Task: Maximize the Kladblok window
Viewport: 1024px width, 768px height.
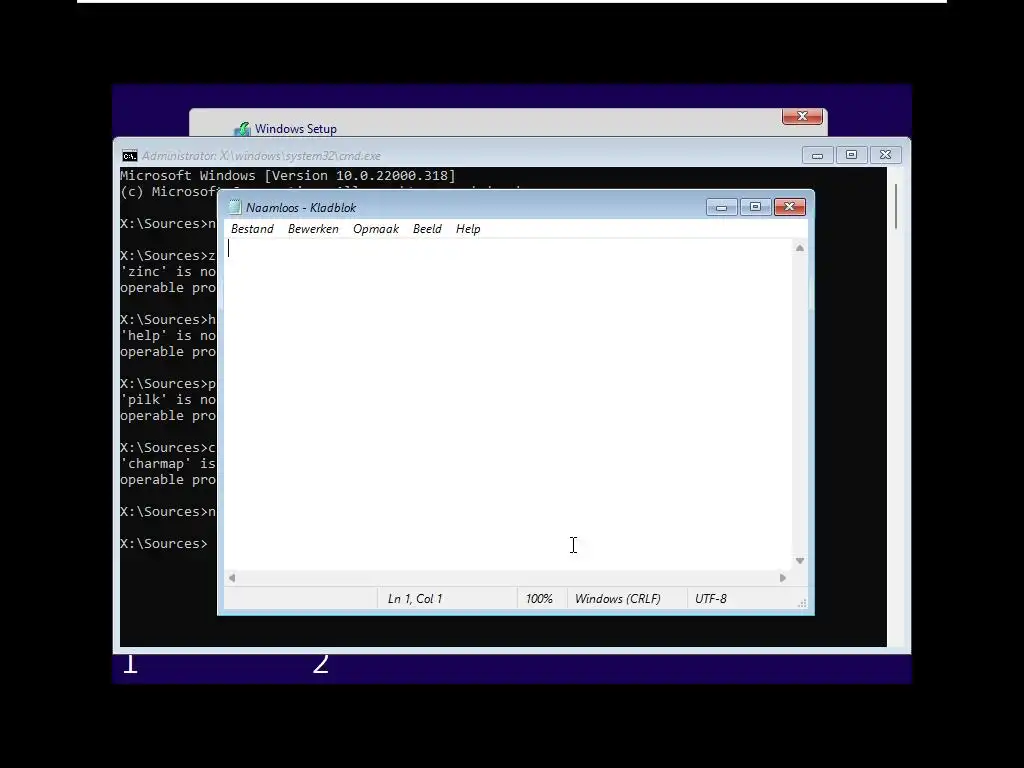Action: pyautogui.click(x=756, y=207)
